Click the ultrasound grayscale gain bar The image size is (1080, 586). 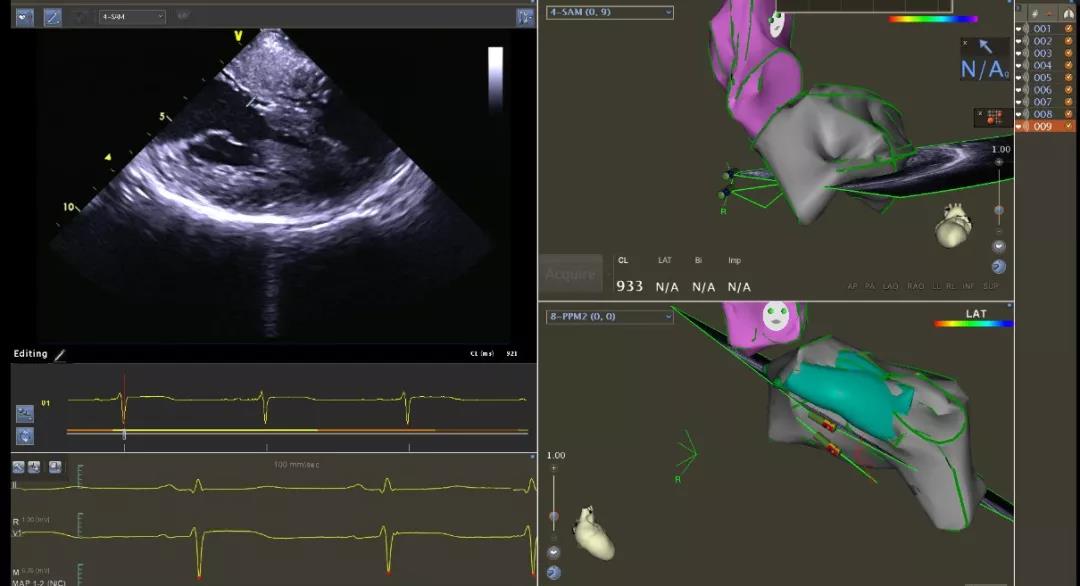495,77
